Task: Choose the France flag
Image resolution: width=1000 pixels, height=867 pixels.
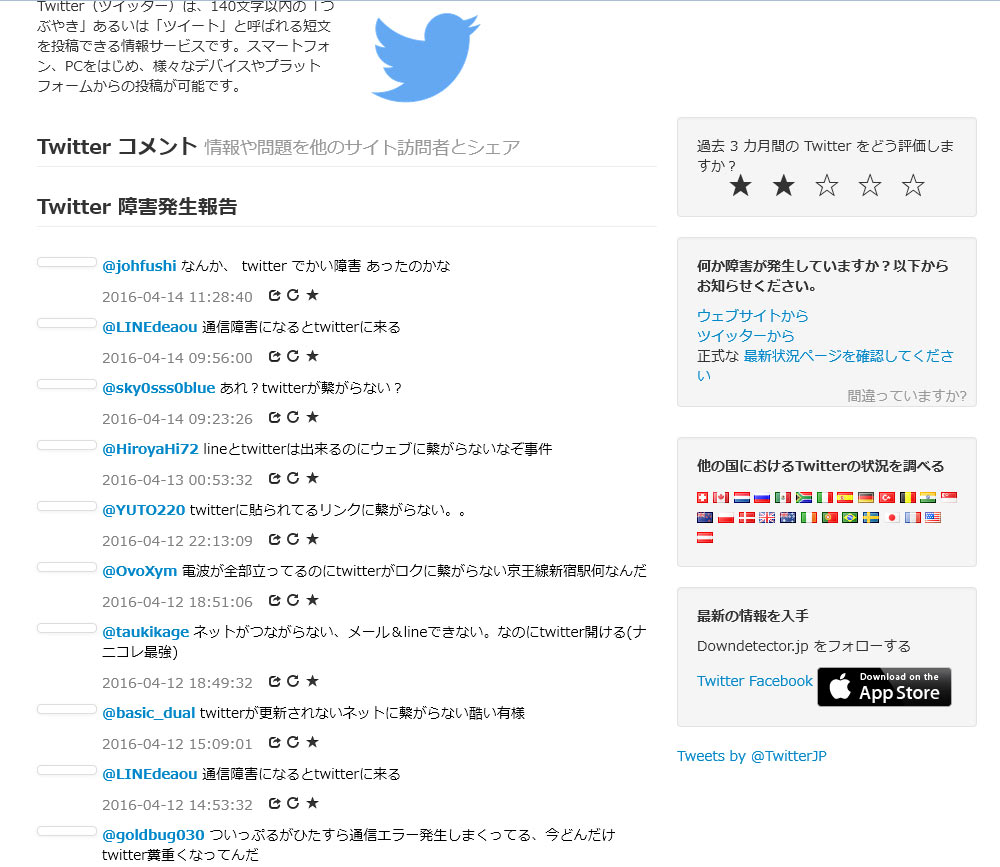Action: pyautogui.click(x=913, y=517)
